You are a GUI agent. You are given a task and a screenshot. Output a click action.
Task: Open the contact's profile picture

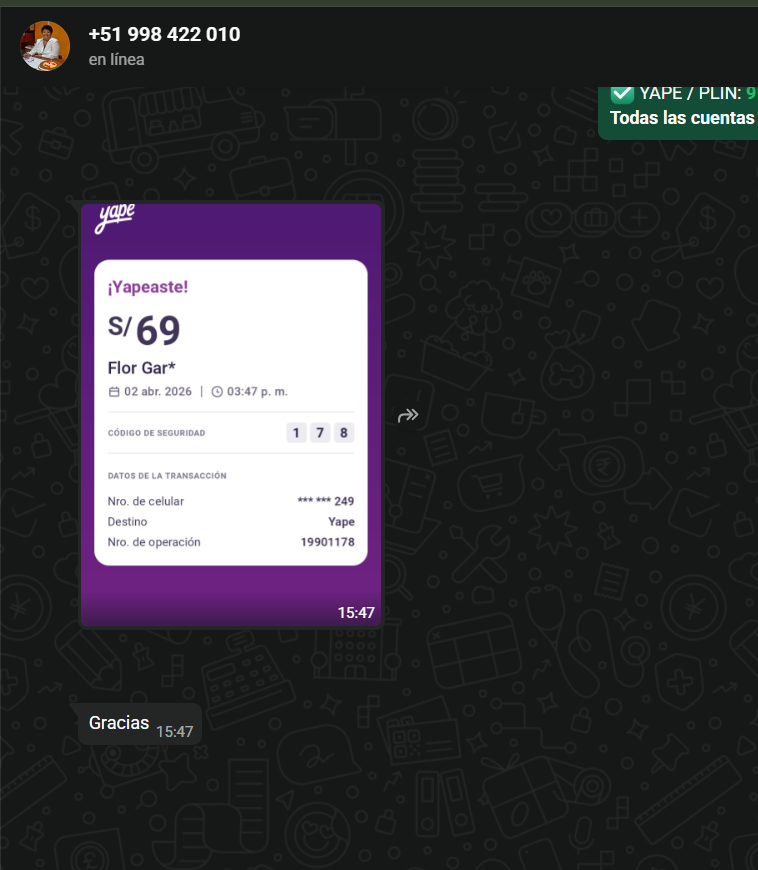point(45,46)
